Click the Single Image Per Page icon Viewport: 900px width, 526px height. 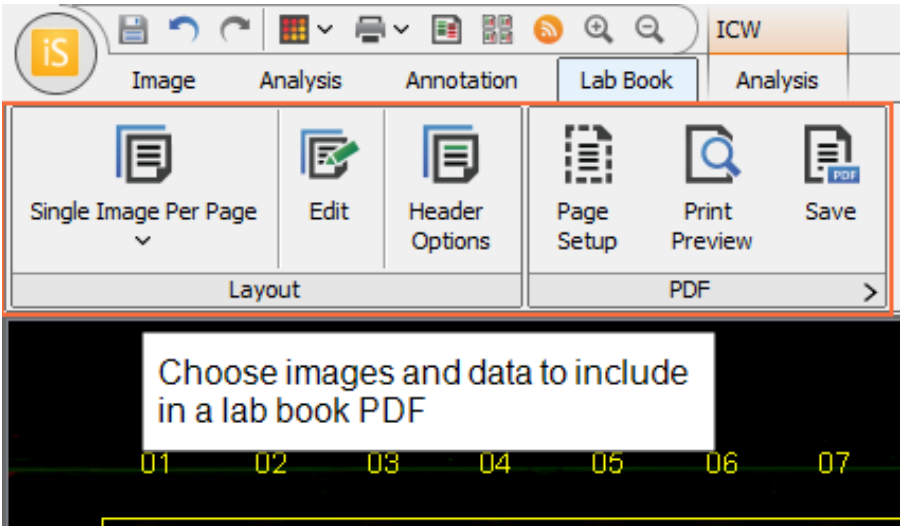[143, 154]
